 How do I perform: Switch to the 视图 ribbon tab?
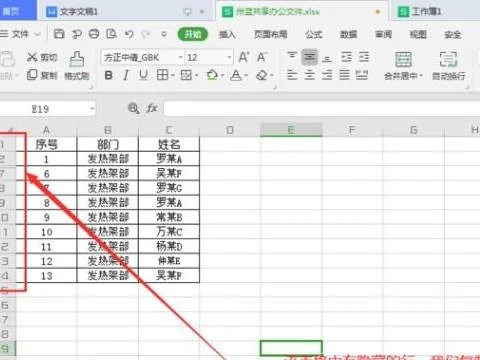418,34
